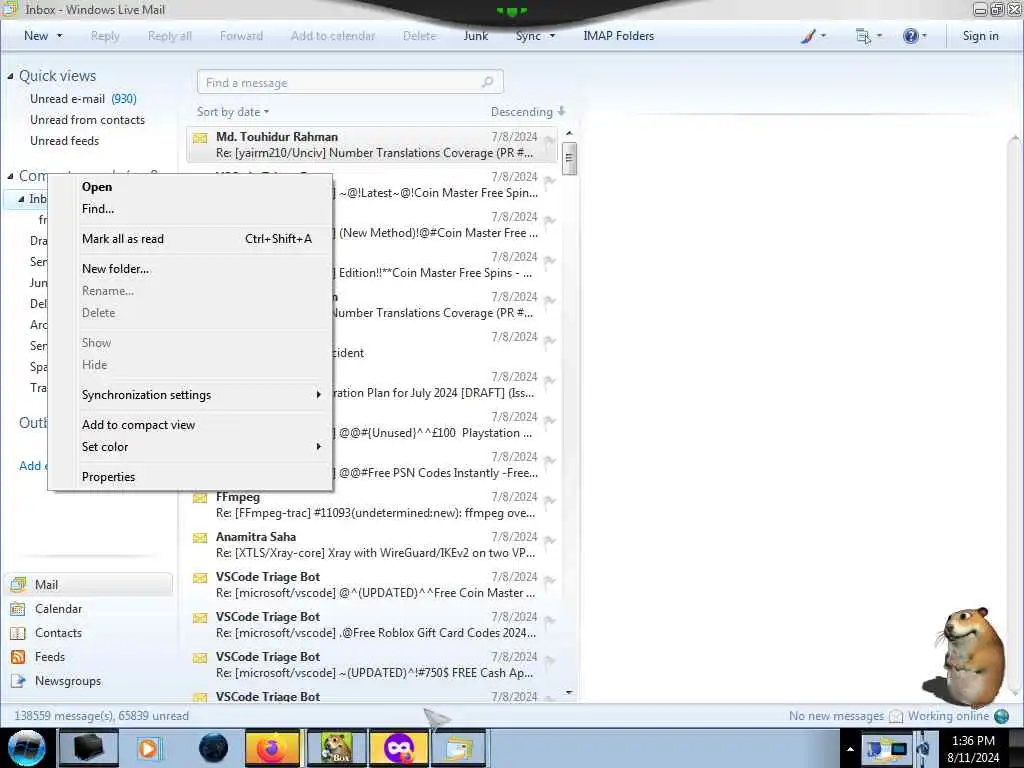Click the Windows Live Mail taskbar icon
Viewport: 1024px width, 768px height.
(x=459, y=748)
